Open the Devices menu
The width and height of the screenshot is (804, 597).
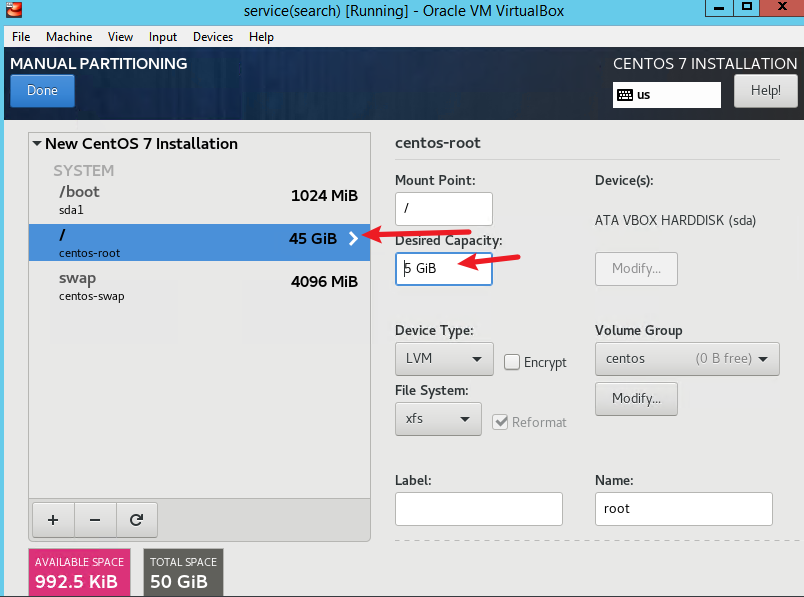(x=213, y=37)
